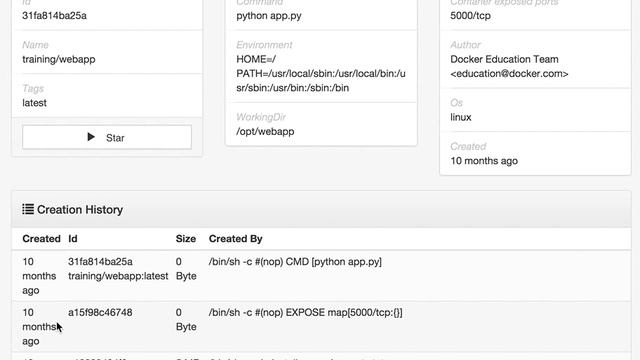Select the CMD [python app.py] history entry
Image resolution: width=640 pixels, height=360 pixels.
tap(295, 262)
